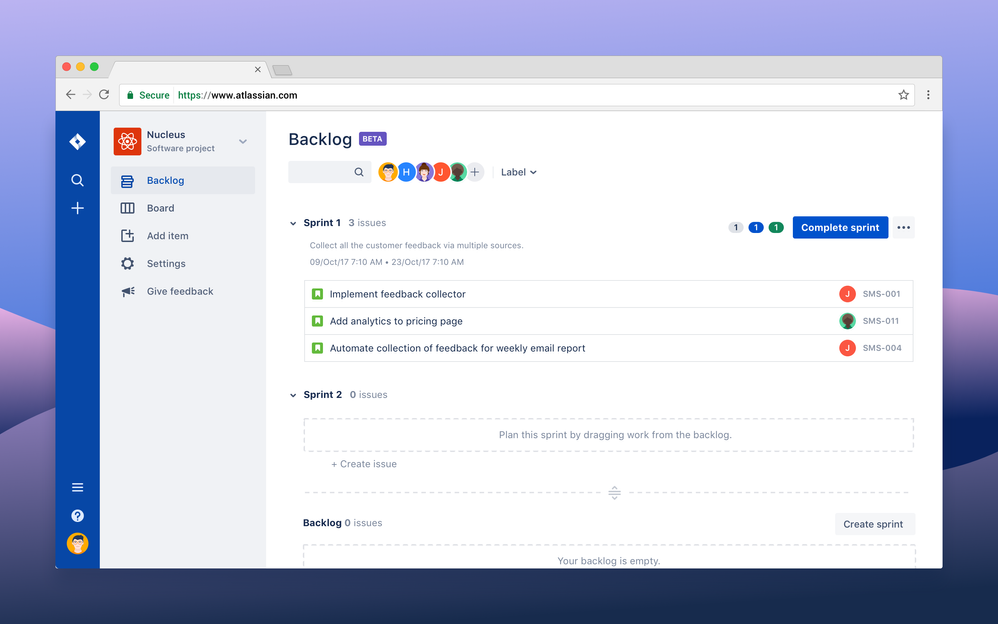
Task: Open help using the question mark icon
Action: coord(77,515)
